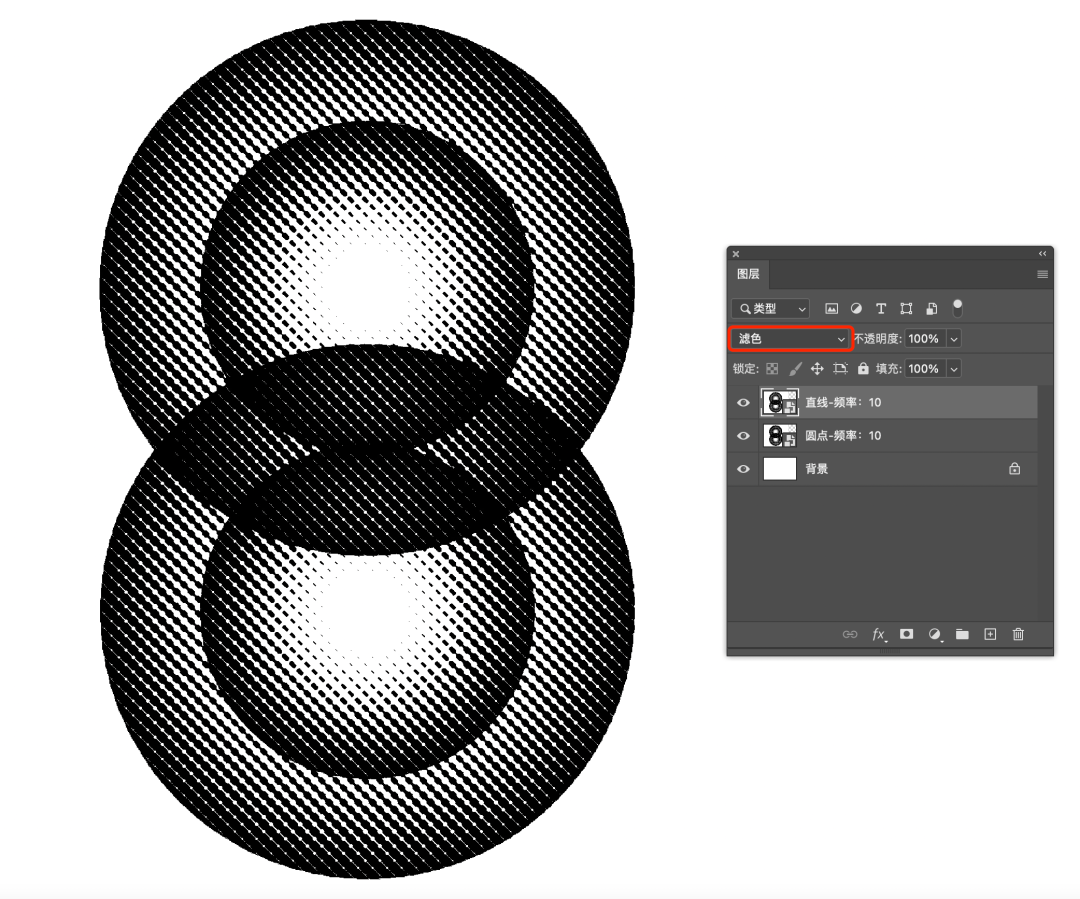Filter layers by type (T) layers
This screenshot has width=1080, height=899.
point(881,309)
